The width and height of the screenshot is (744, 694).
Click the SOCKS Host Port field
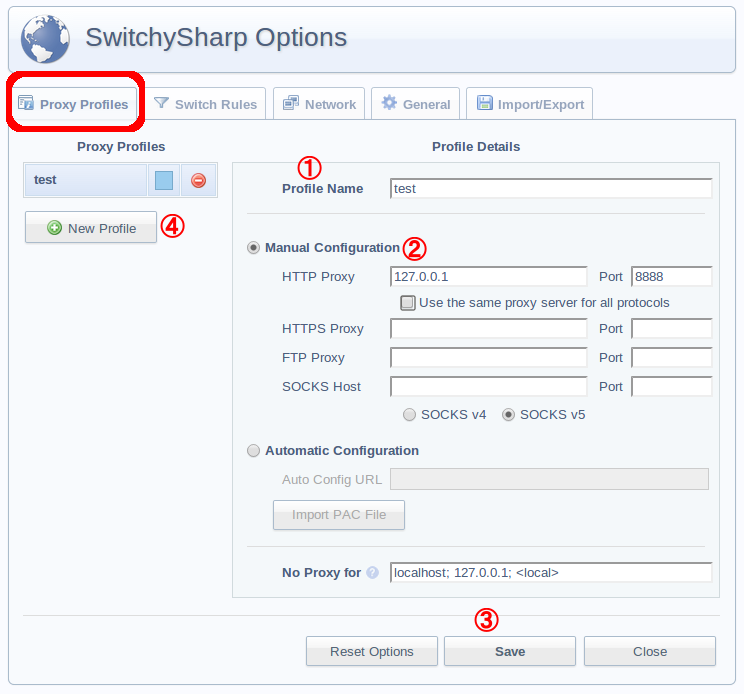[671, 387]
